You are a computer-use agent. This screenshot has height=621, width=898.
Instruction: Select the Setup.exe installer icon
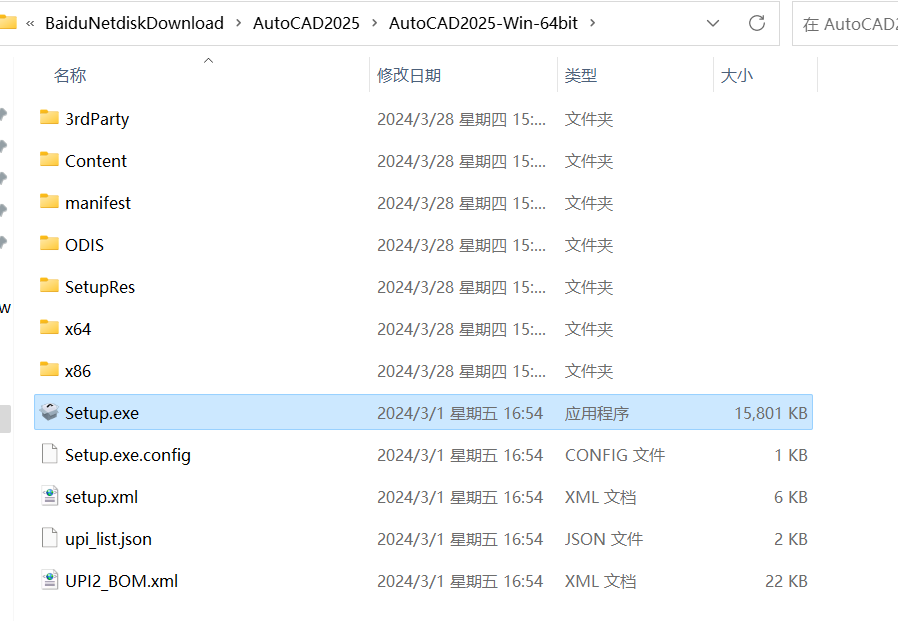coord(49,412)
